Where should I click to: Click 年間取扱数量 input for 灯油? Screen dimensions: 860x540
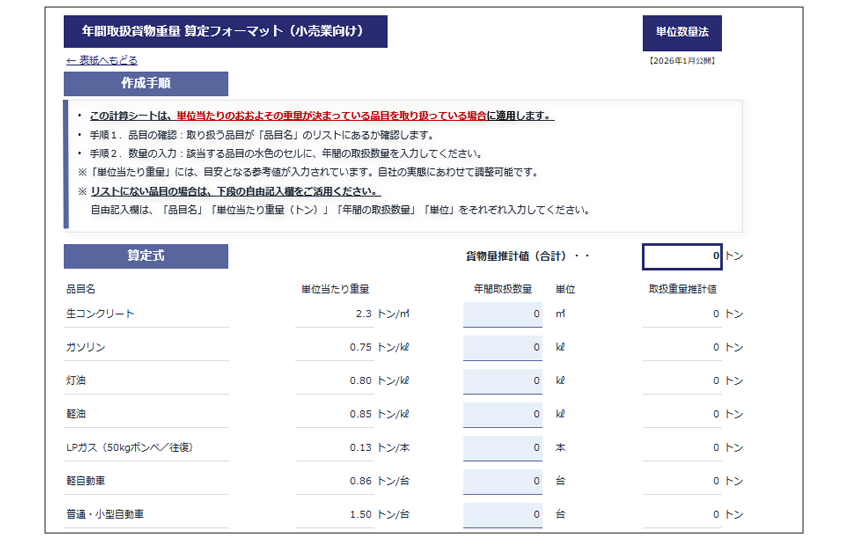(502, 381)
